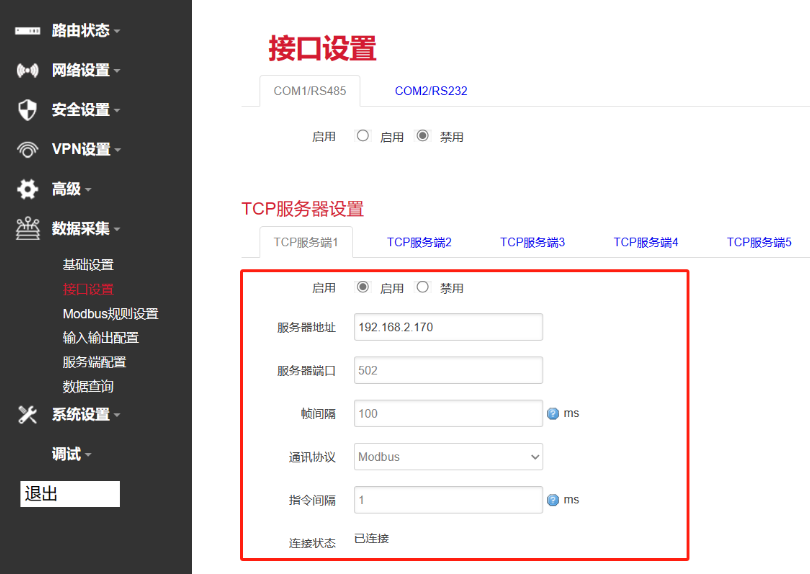Click the server address input field

pos(448,327)
